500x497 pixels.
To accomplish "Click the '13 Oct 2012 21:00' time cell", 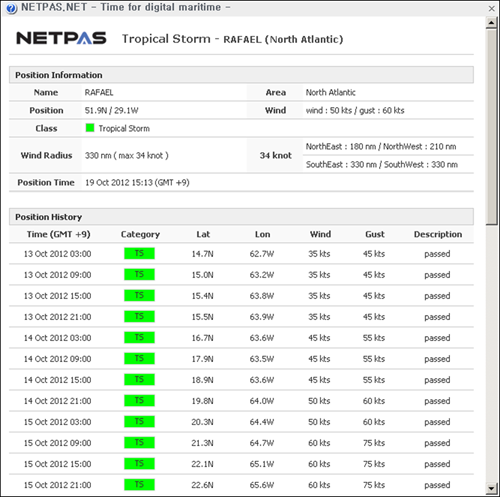I will coord(57,317).
